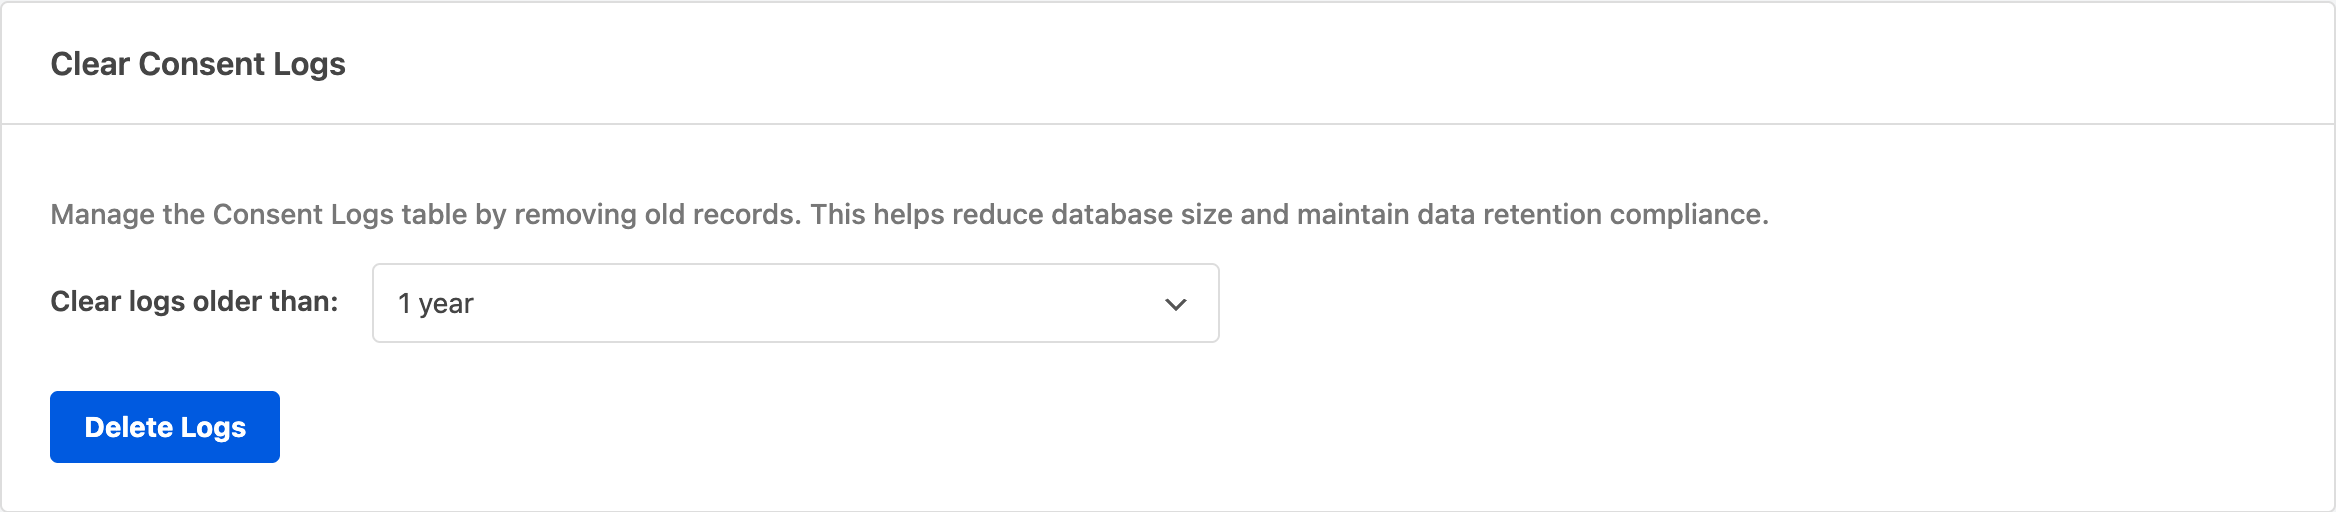2336x512 pixels.
Task: Click the down arrow beside '1 year'
Action: [1176, 304]
